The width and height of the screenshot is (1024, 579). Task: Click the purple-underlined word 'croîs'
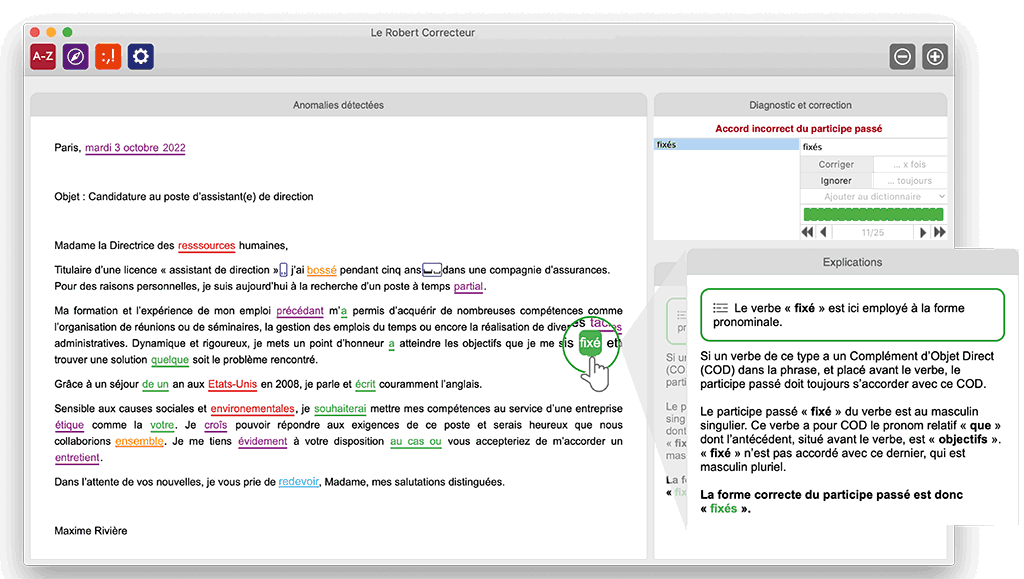tap(216, 425)
